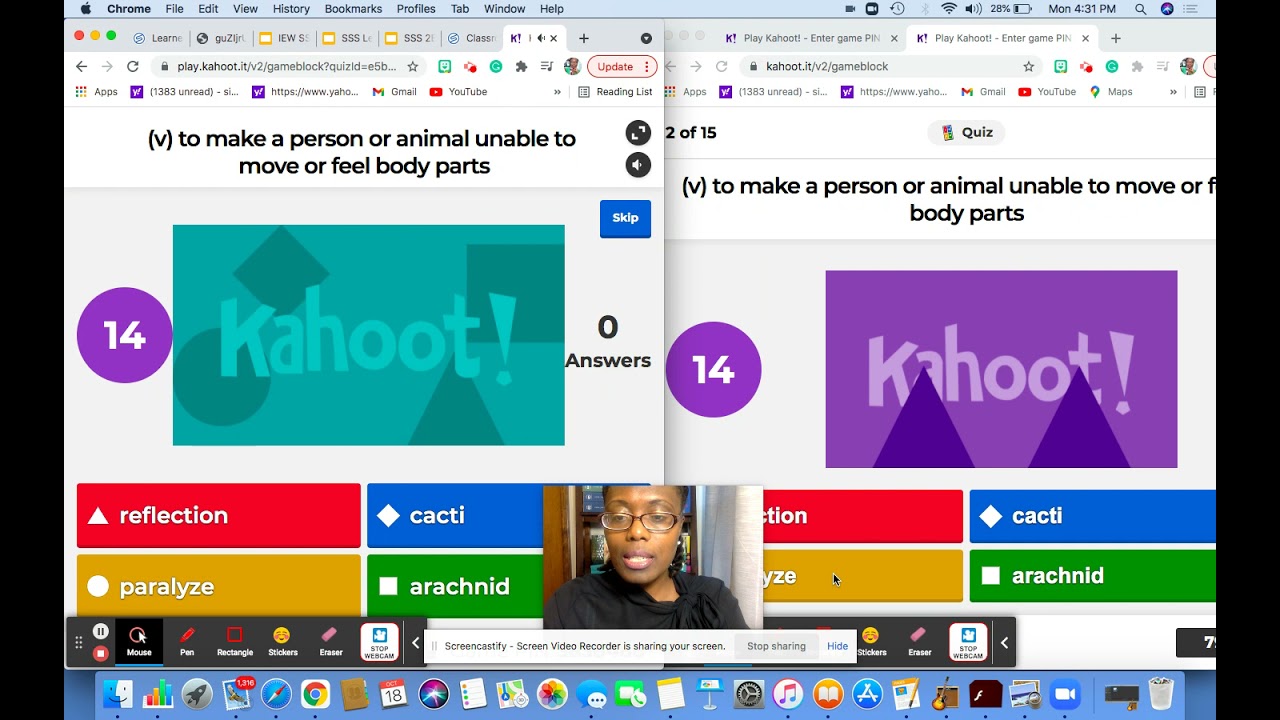The image size is (1280, 720).
Task: Go back in left Chrome window
Action: 82,66
